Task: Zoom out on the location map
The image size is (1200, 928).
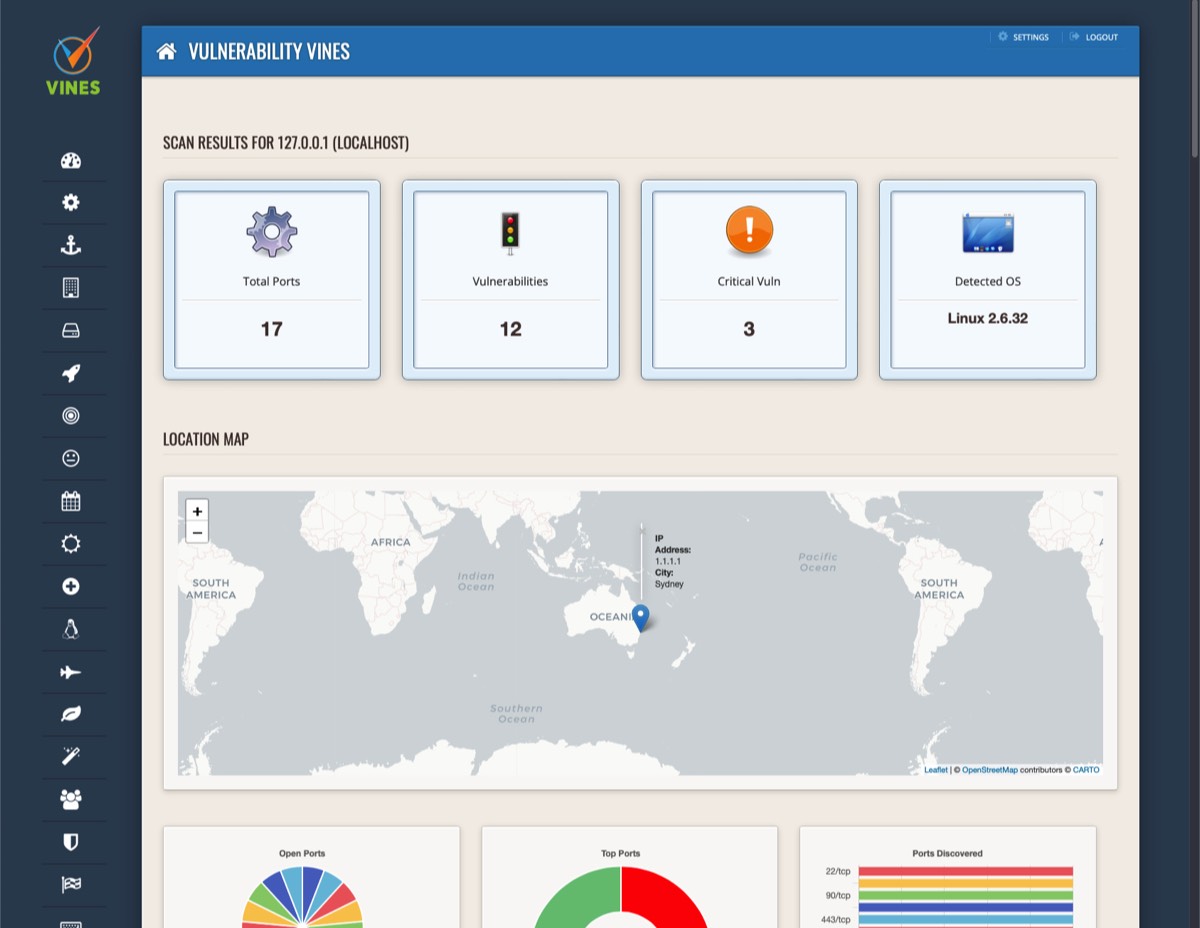Action: [197, 533]
